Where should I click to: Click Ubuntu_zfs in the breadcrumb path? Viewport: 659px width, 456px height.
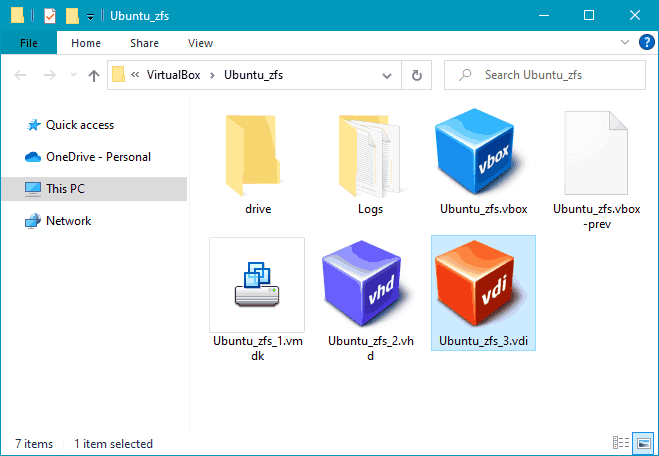[253, 75]
